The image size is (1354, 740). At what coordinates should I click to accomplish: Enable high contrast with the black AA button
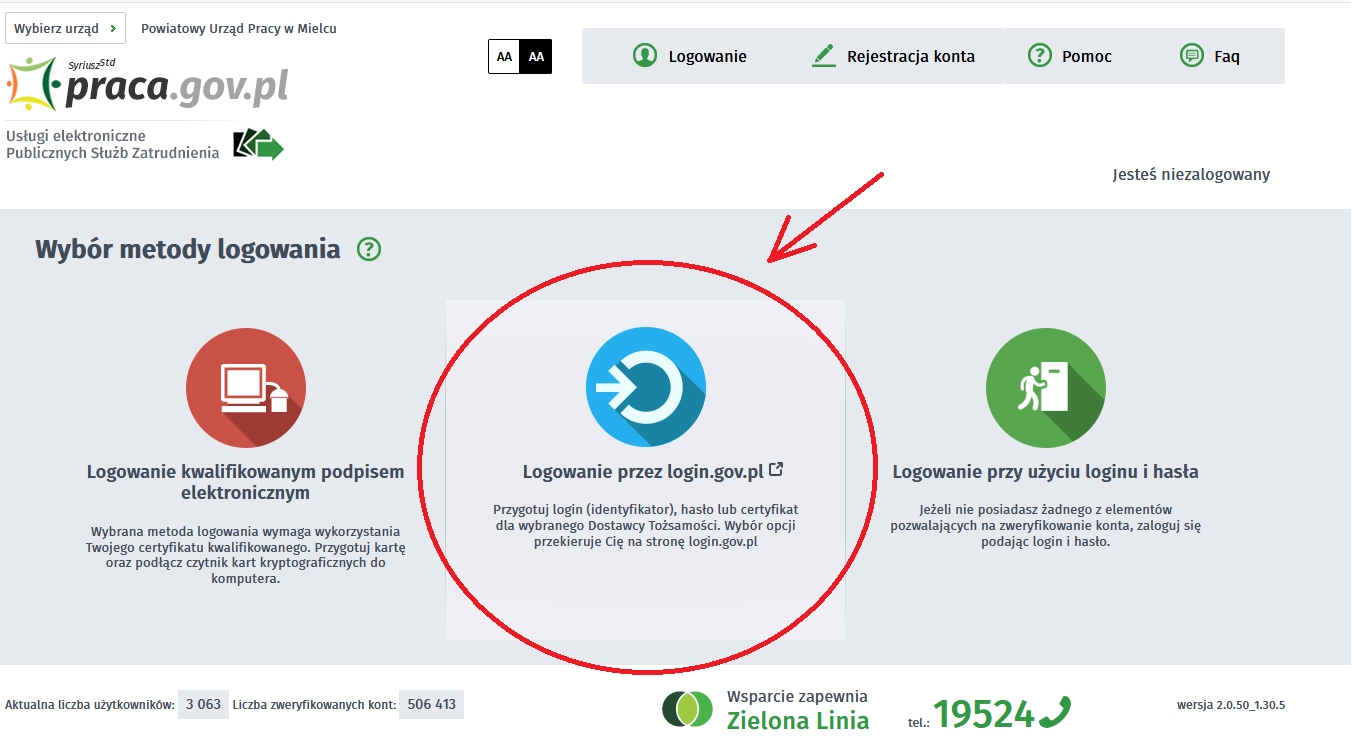click(536, 57)
